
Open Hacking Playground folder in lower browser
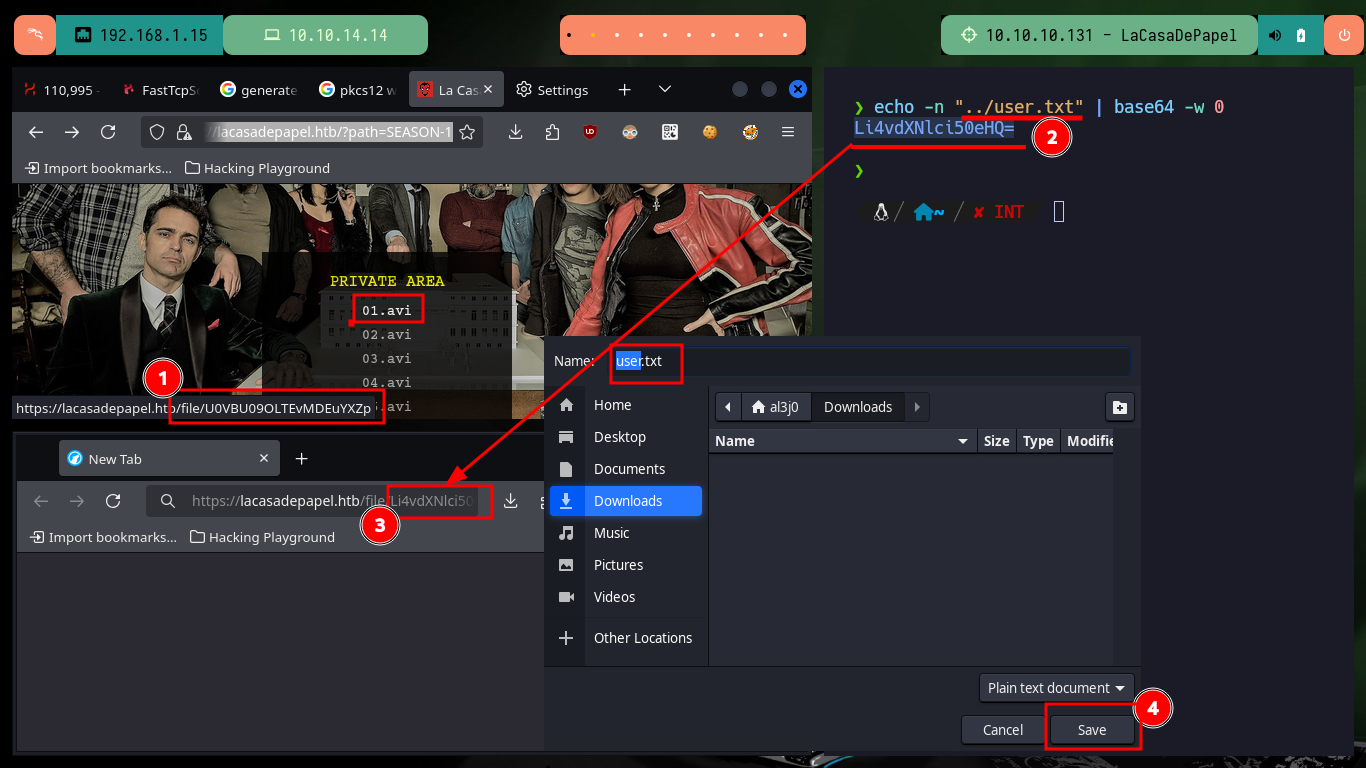[262, 537]
